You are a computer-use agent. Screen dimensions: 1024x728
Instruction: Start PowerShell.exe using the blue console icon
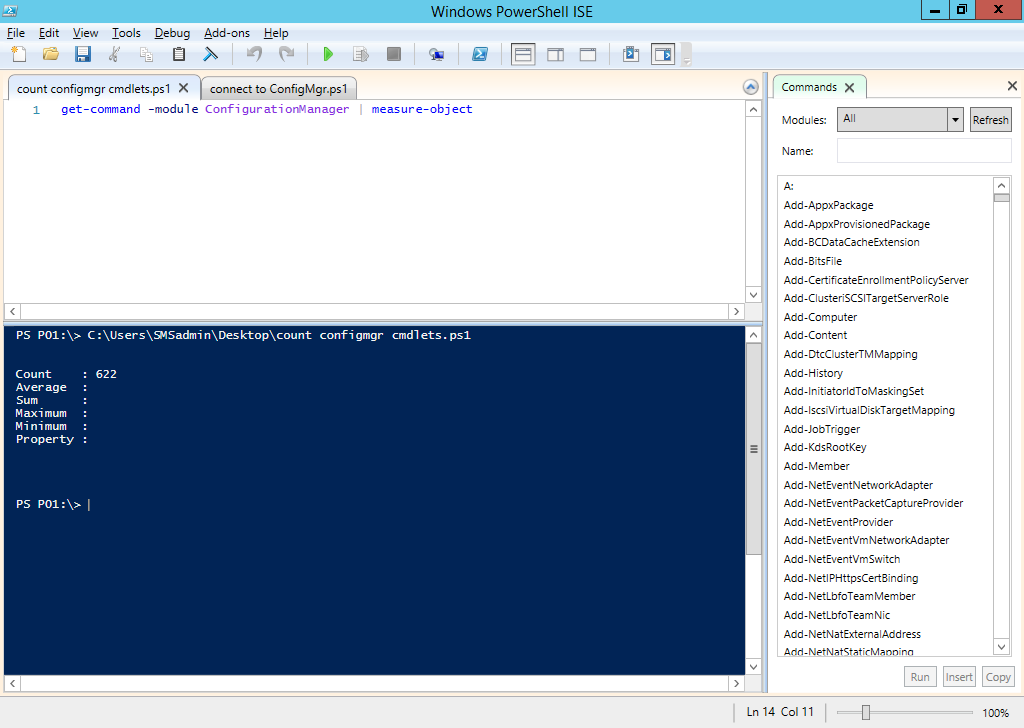point(480,54)
